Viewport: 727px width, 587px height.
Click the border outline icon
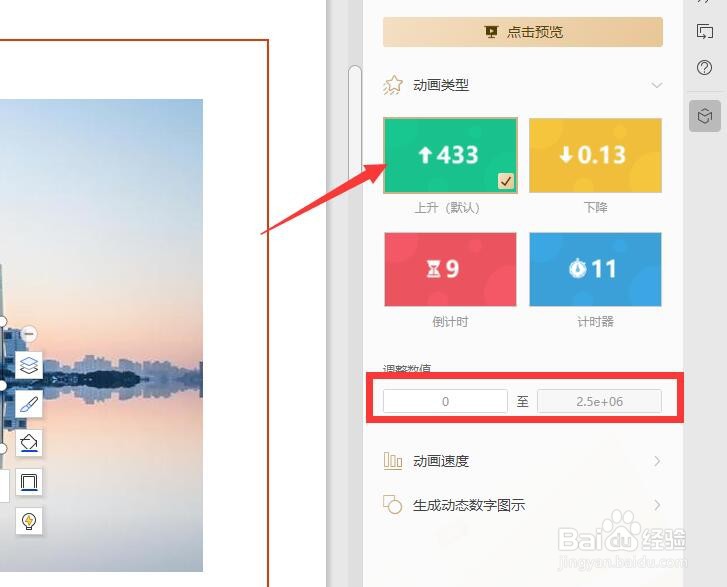29,482
